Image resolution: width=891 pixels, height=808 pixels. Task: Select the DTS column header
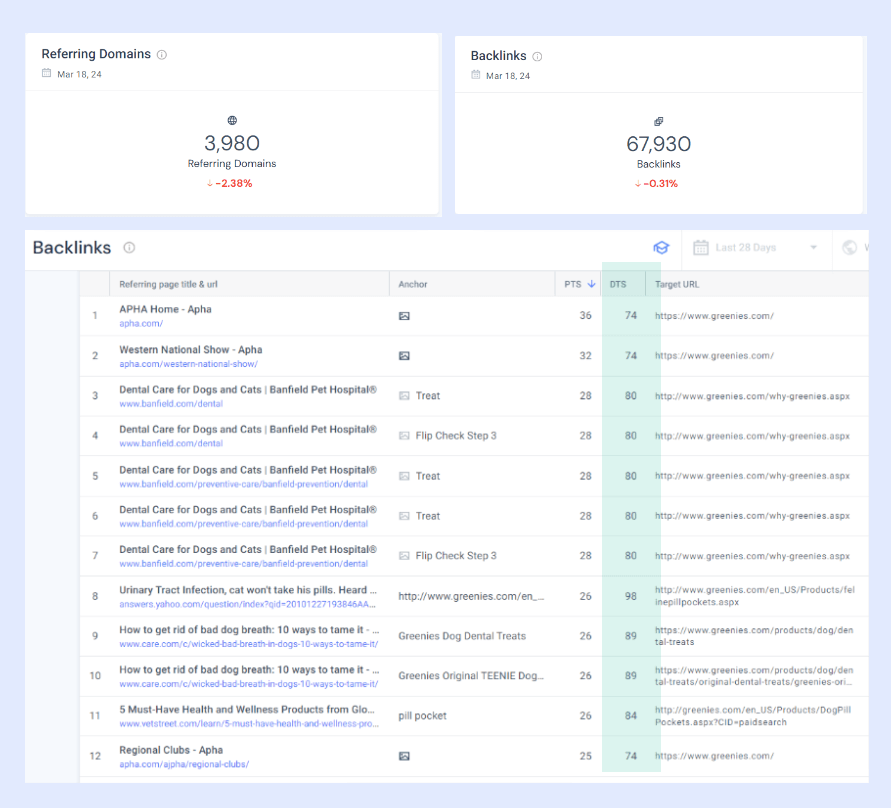pyautogui.click(x=618, y=284)
